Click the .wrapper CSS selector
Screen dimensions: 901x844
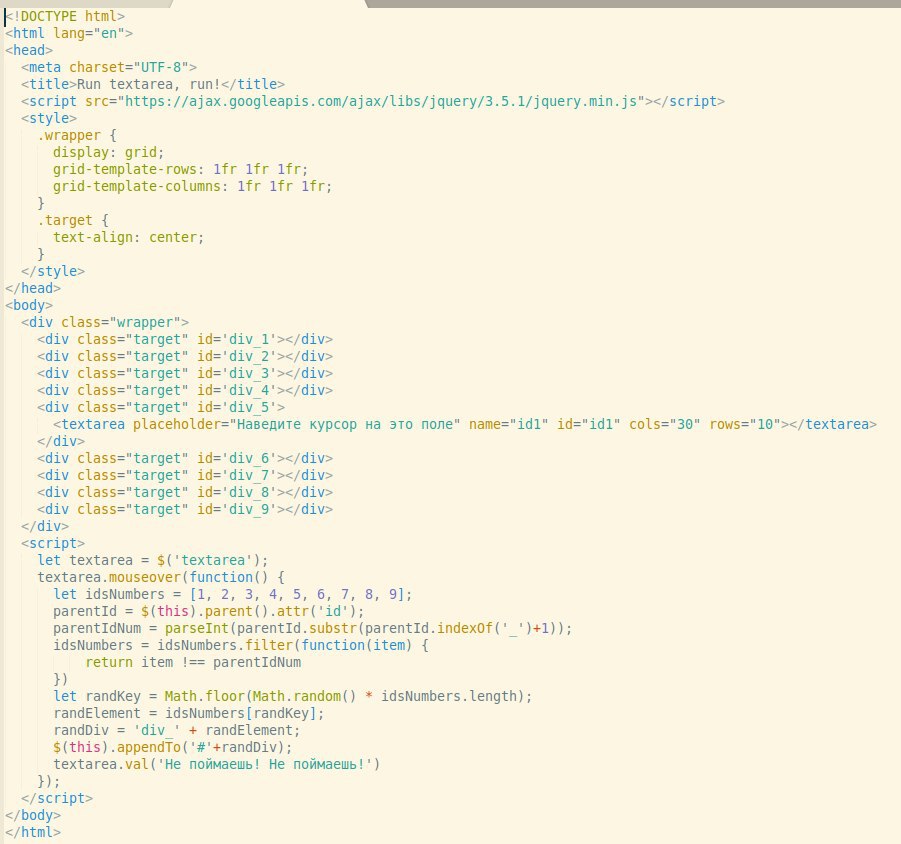click(x=69, y=136)
